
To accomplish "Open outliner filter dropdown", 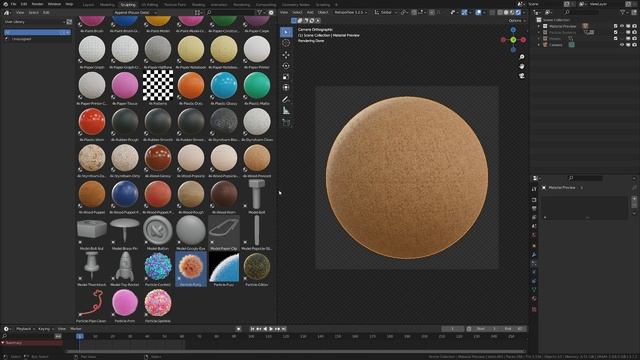I will (x=624, y=13).
